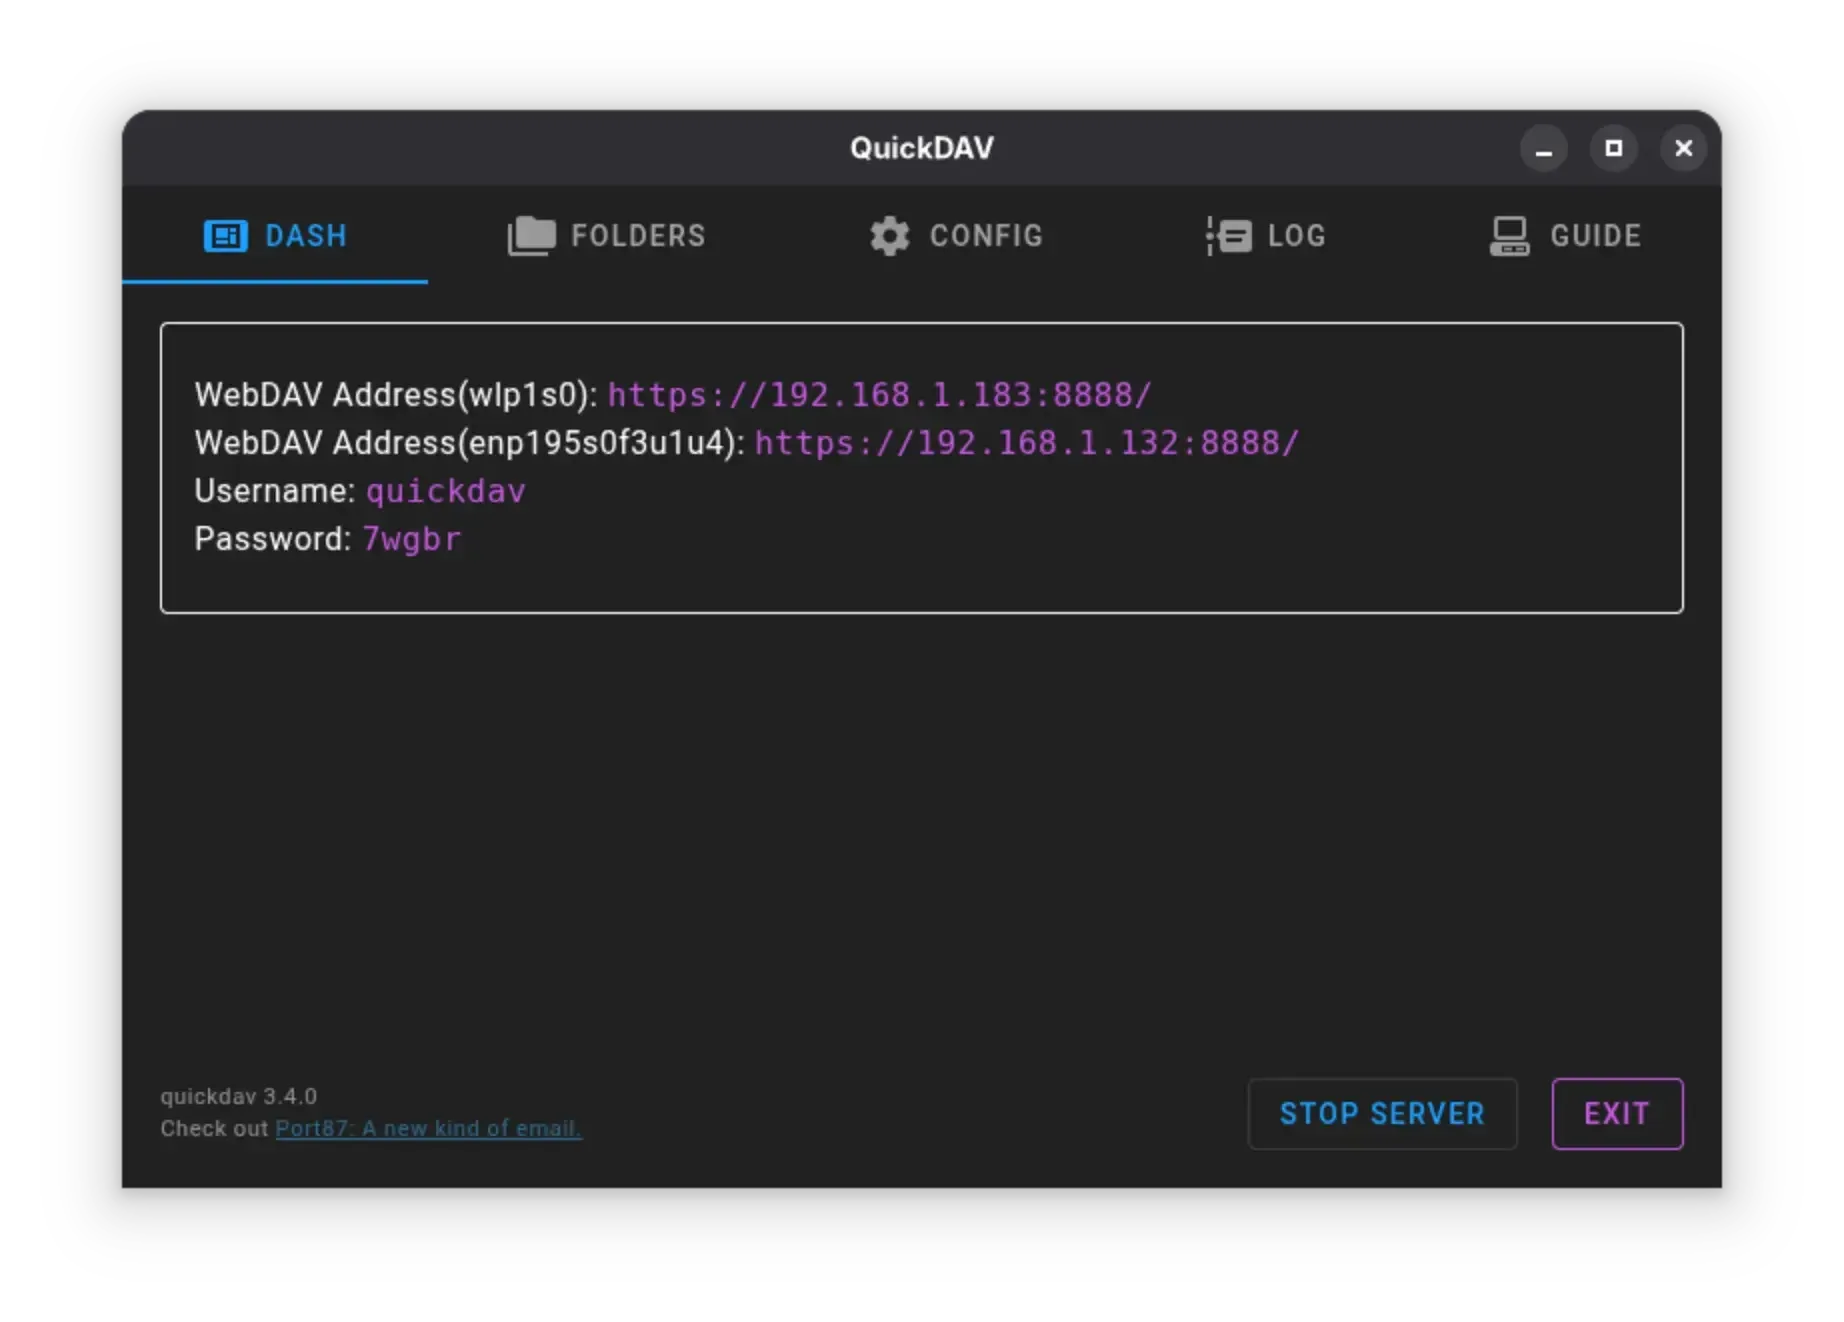Click the quickdav 3.4.0 version text
The height and width of the screenshot is (1322, 1844).
240,1096
